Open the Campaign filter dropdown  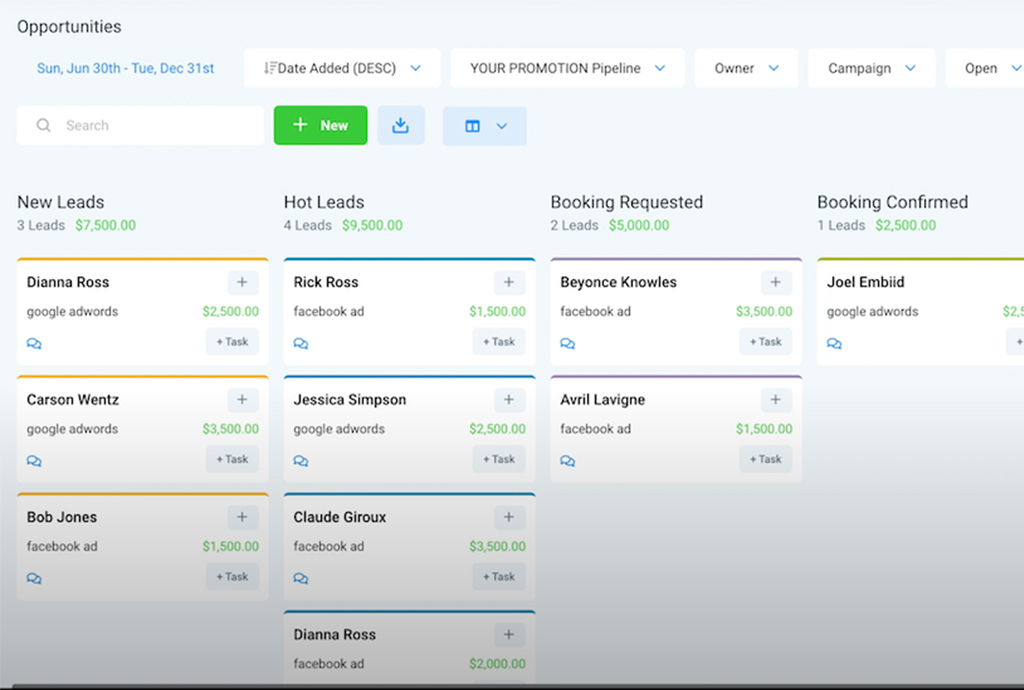click(x=871, y=68)
